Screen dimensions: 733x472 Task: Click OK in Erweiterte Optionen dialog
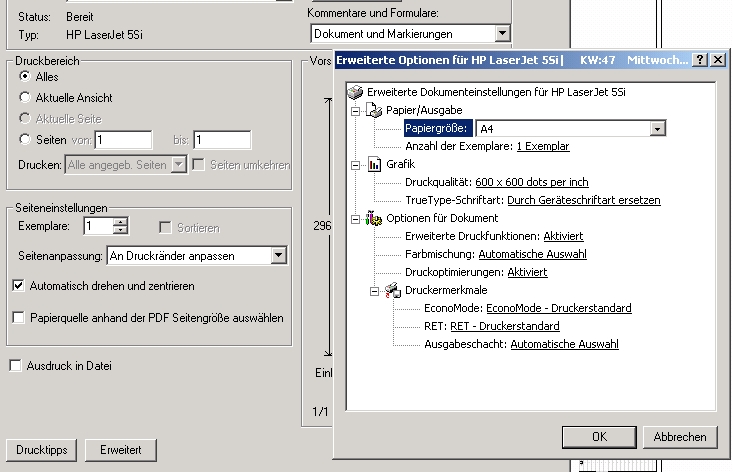point(599,437)
